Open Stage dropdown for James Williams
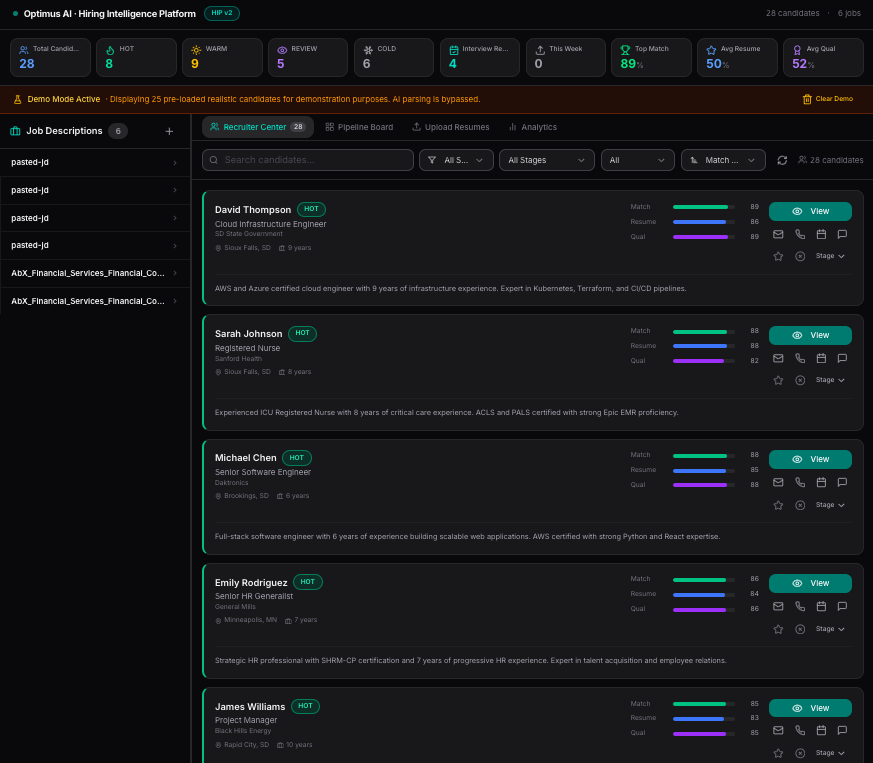The image size is (873, 763). click(x=830, y=753)
